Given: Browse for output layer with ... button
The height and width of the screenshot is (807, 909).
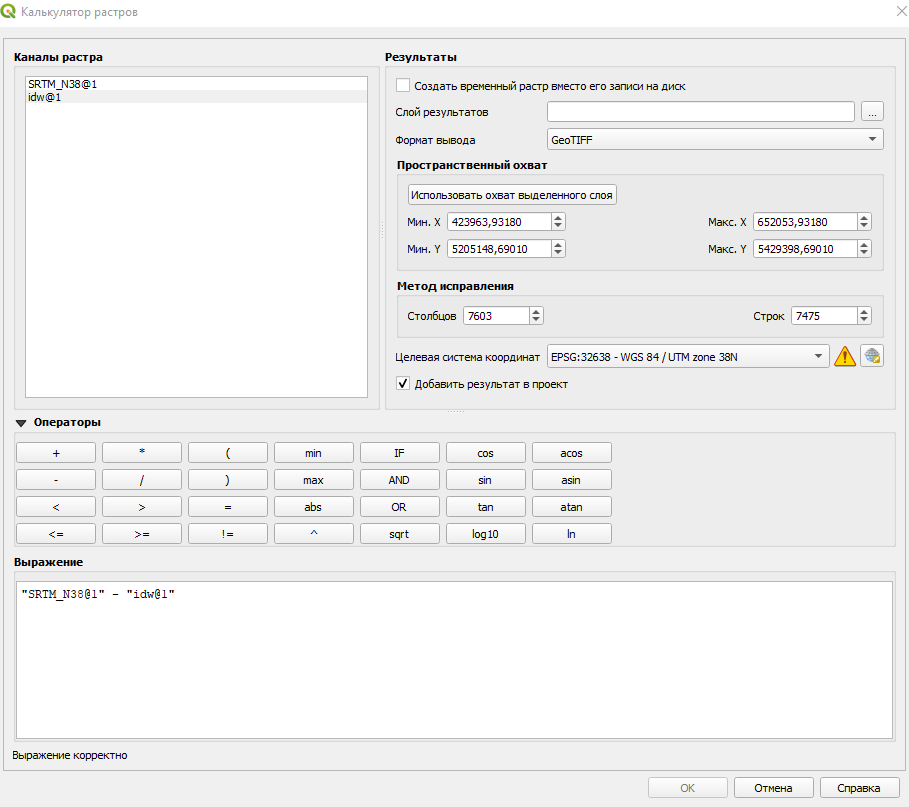Looking at the screenshot, I should [x=872, y=111].
